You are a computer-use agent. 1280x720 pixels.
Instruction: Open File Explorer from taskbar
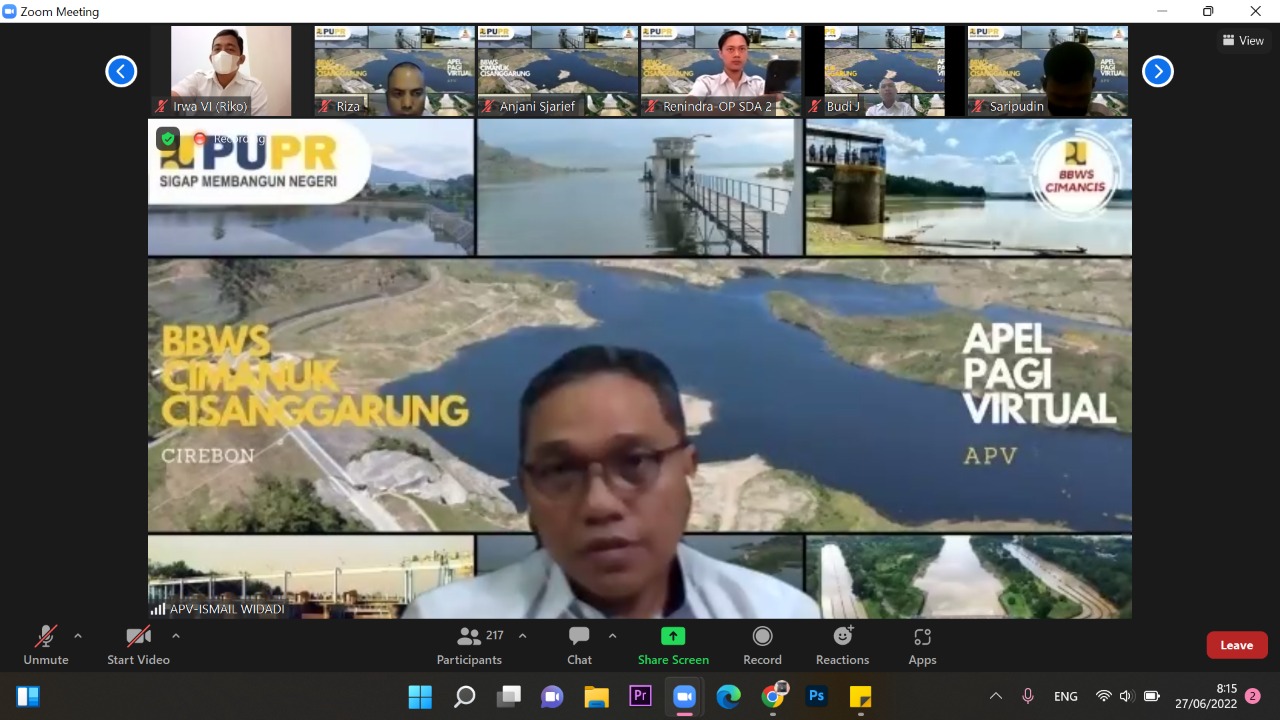pos(596,696)
